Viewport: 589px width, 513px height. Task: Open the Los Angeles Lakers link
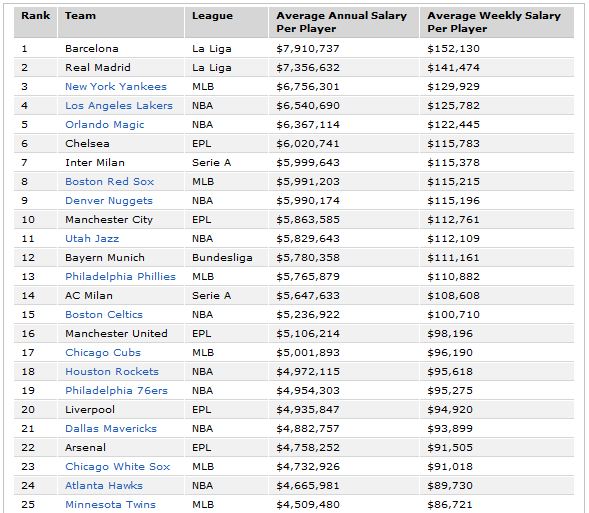point(119,106)
